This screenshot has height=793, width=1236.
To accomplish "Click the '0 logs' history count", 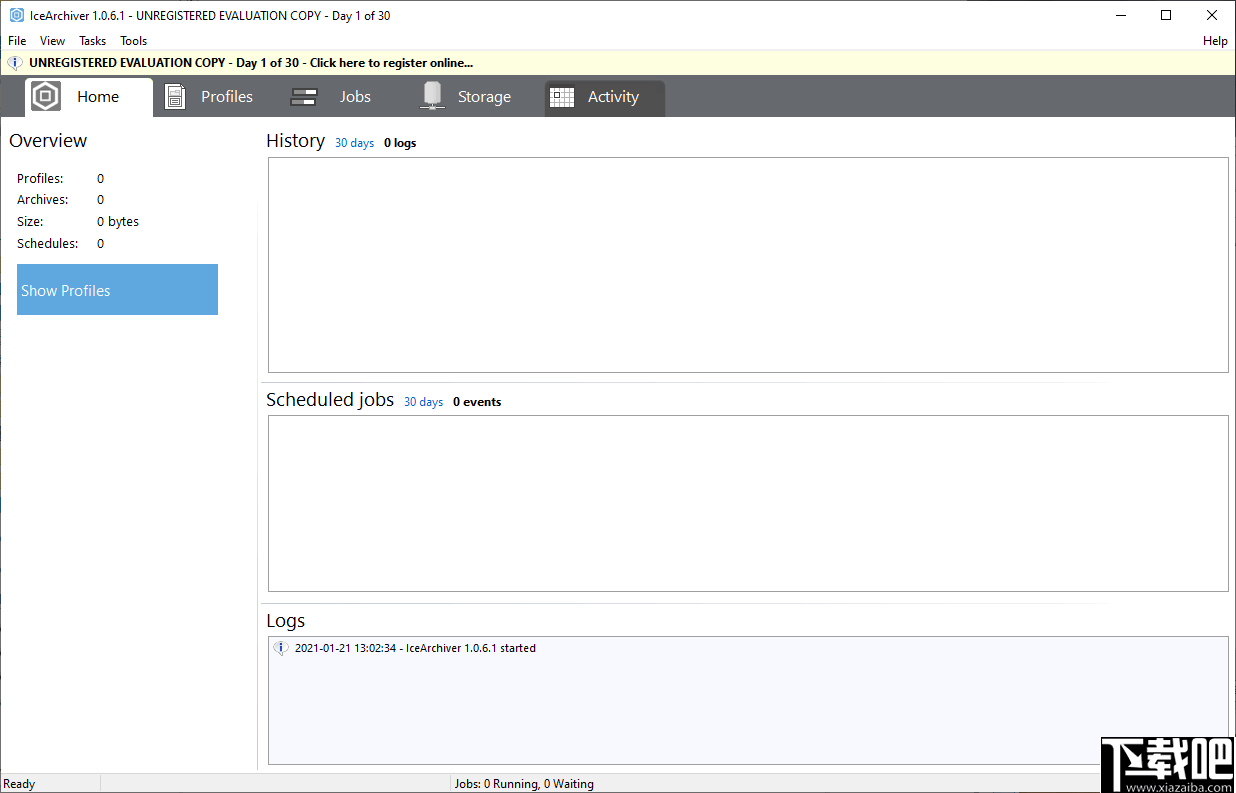I will tap(400, 143).
